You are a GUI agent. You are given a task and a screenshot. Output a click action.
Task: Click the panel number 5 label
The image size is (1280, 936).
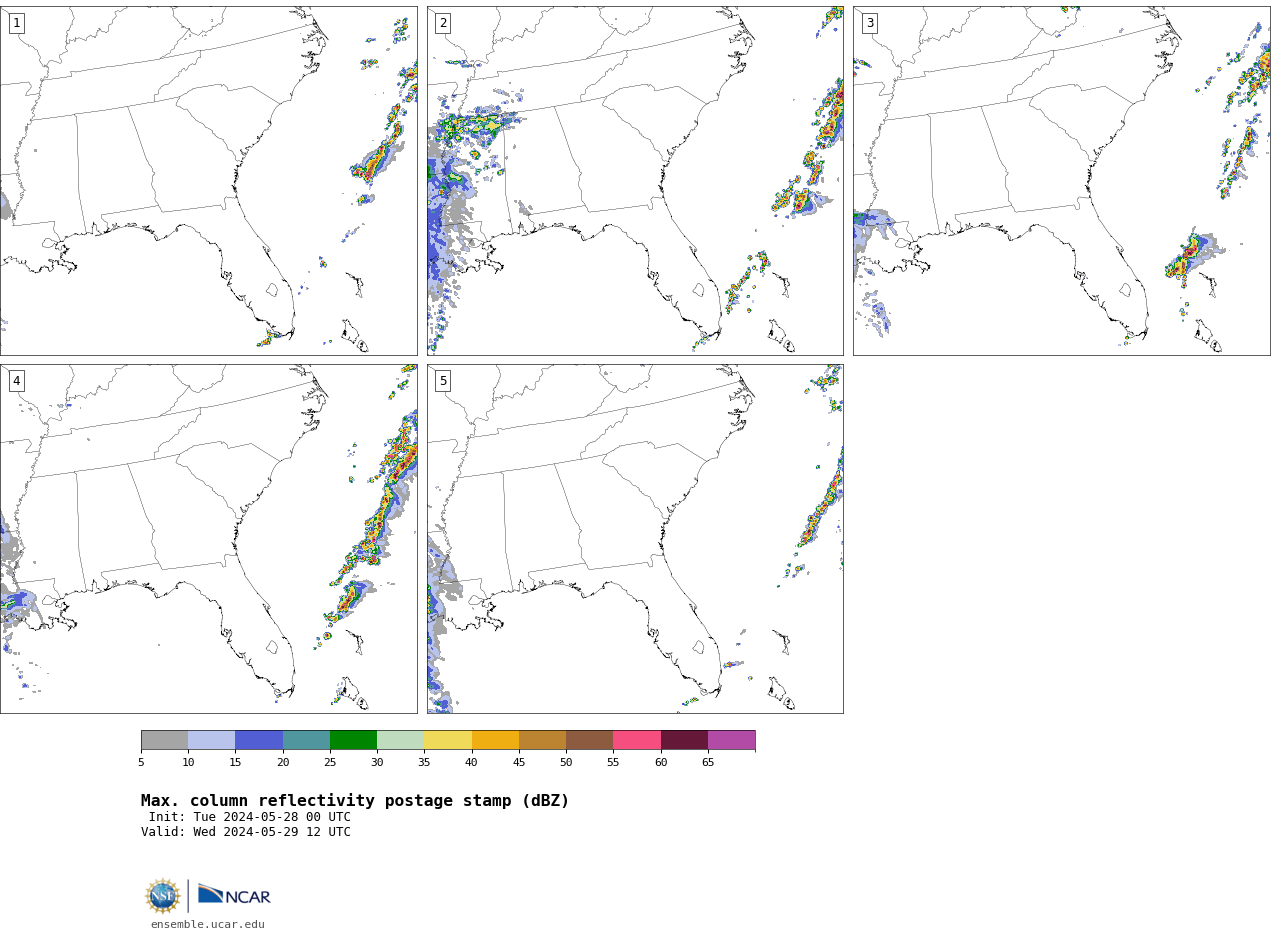(x=443, y=381)
